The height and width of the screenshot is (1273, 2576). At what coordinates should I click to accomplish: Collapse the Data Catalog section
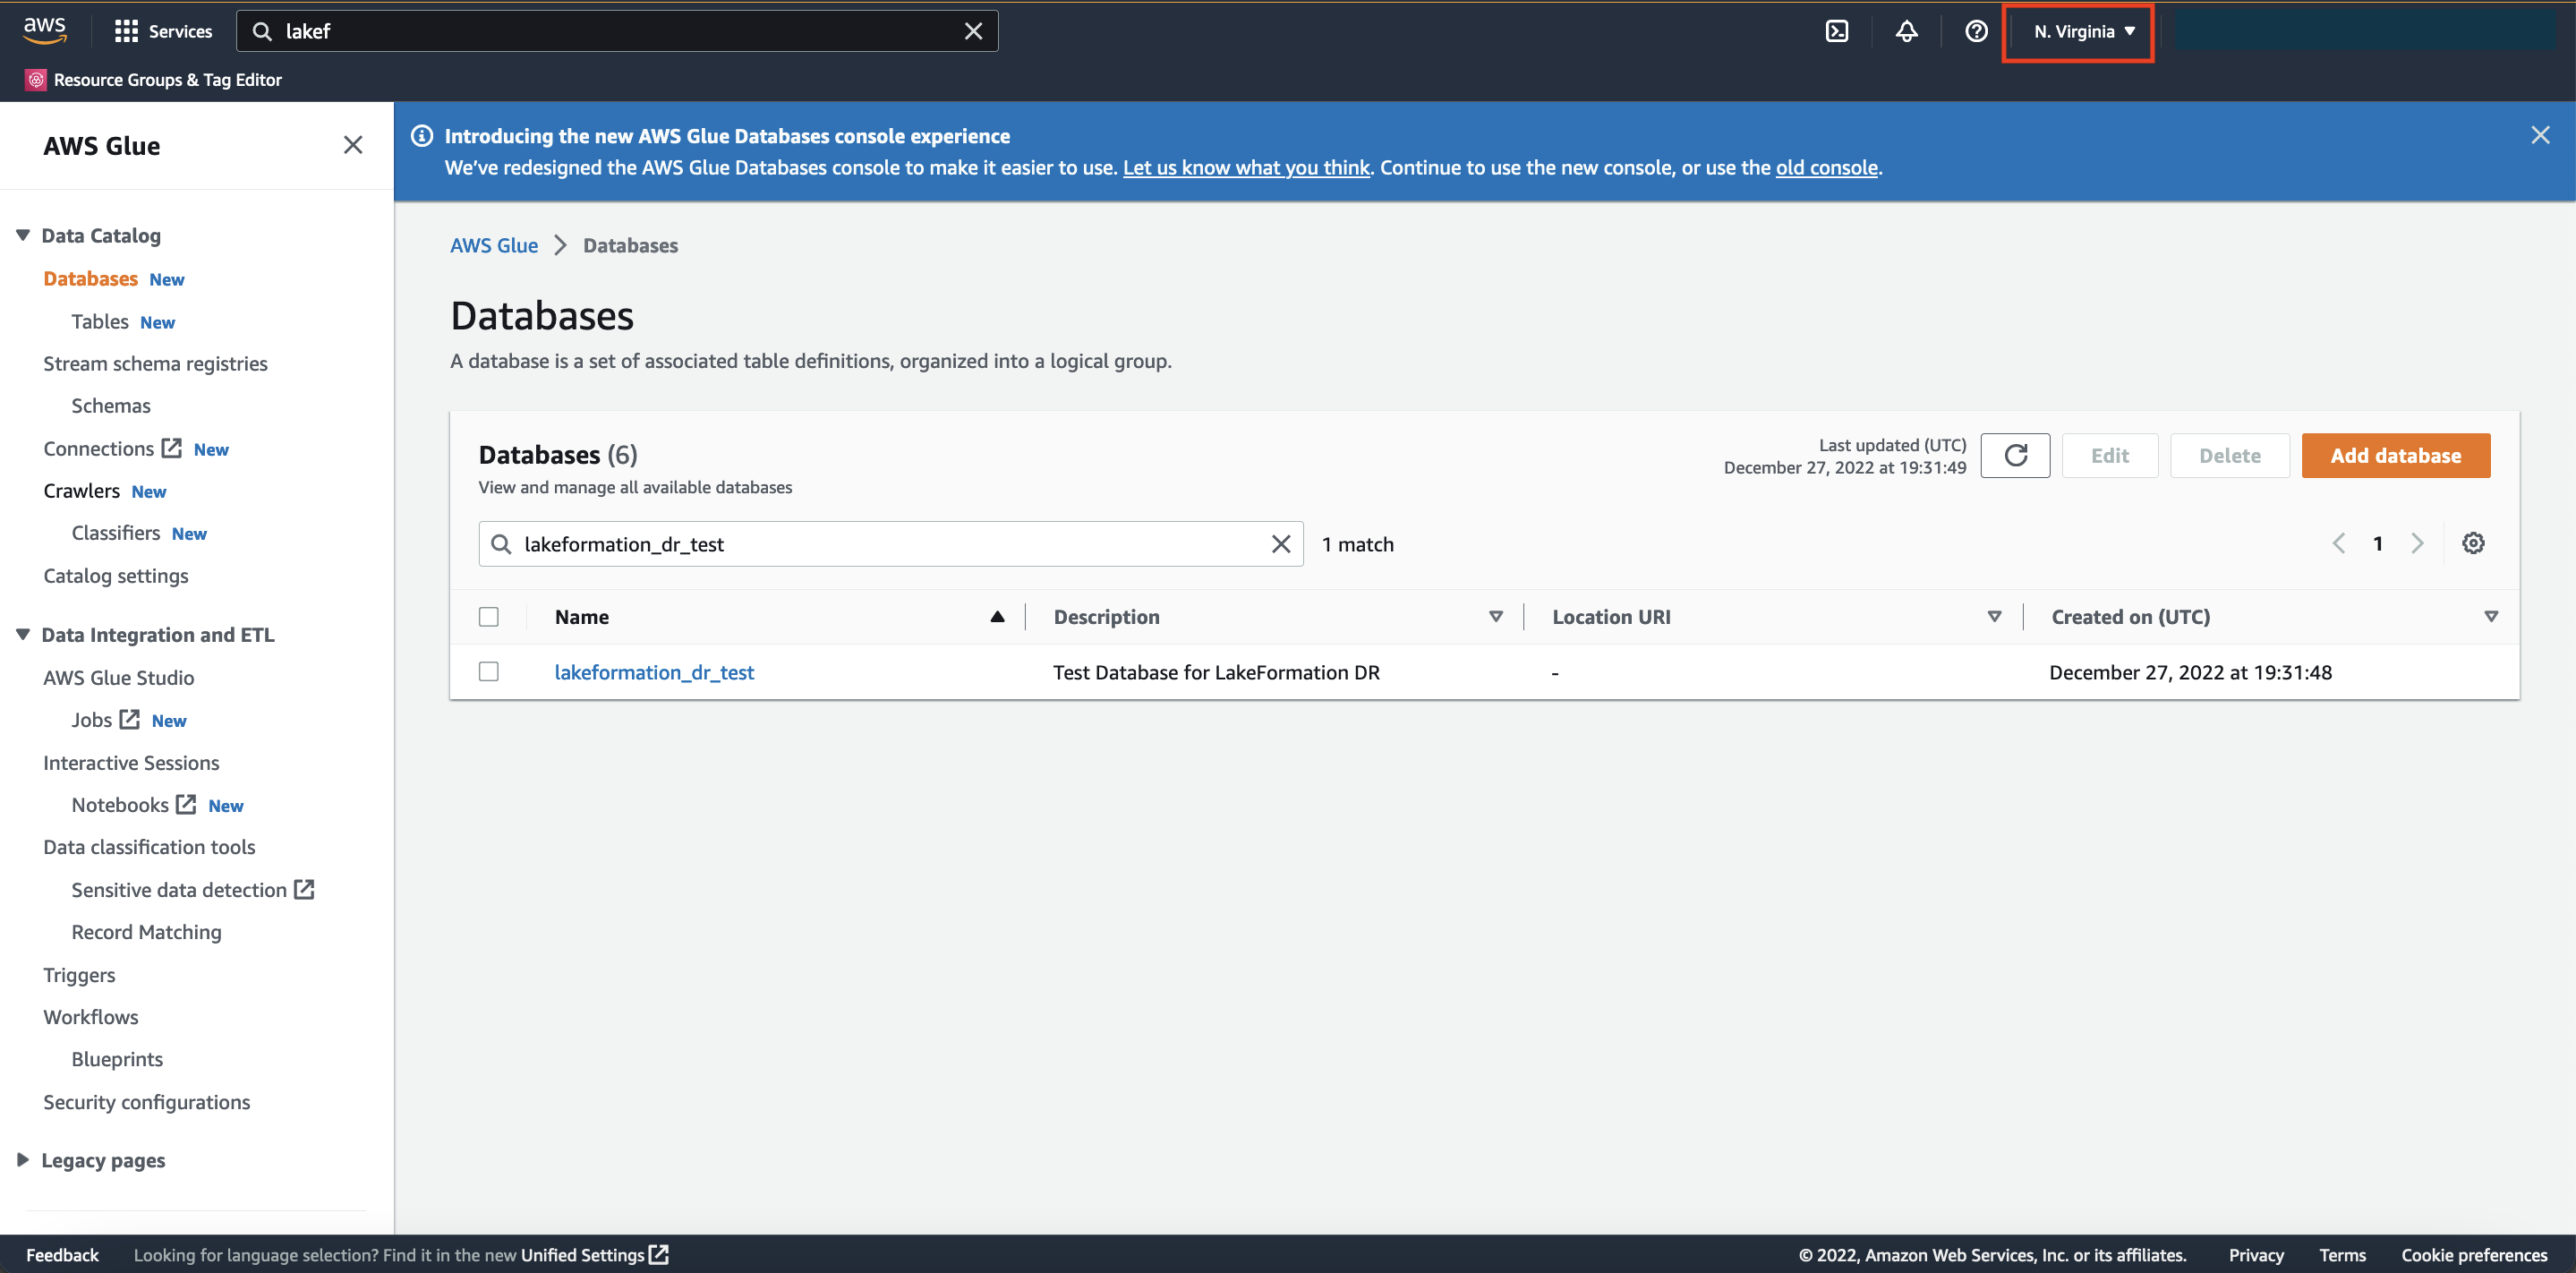(x=23, y=235)
